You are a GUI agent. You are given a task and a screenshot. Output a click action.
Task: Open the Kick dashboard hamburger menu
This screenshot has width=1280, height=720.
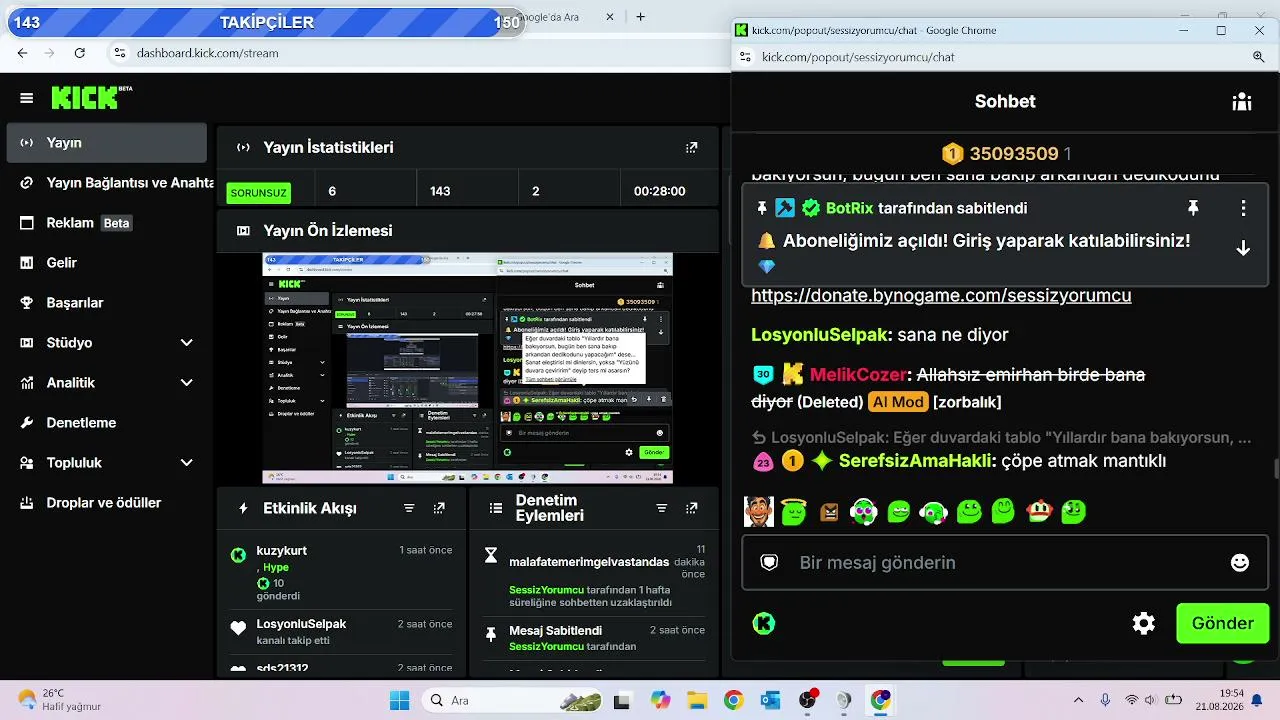coord(27,98)
